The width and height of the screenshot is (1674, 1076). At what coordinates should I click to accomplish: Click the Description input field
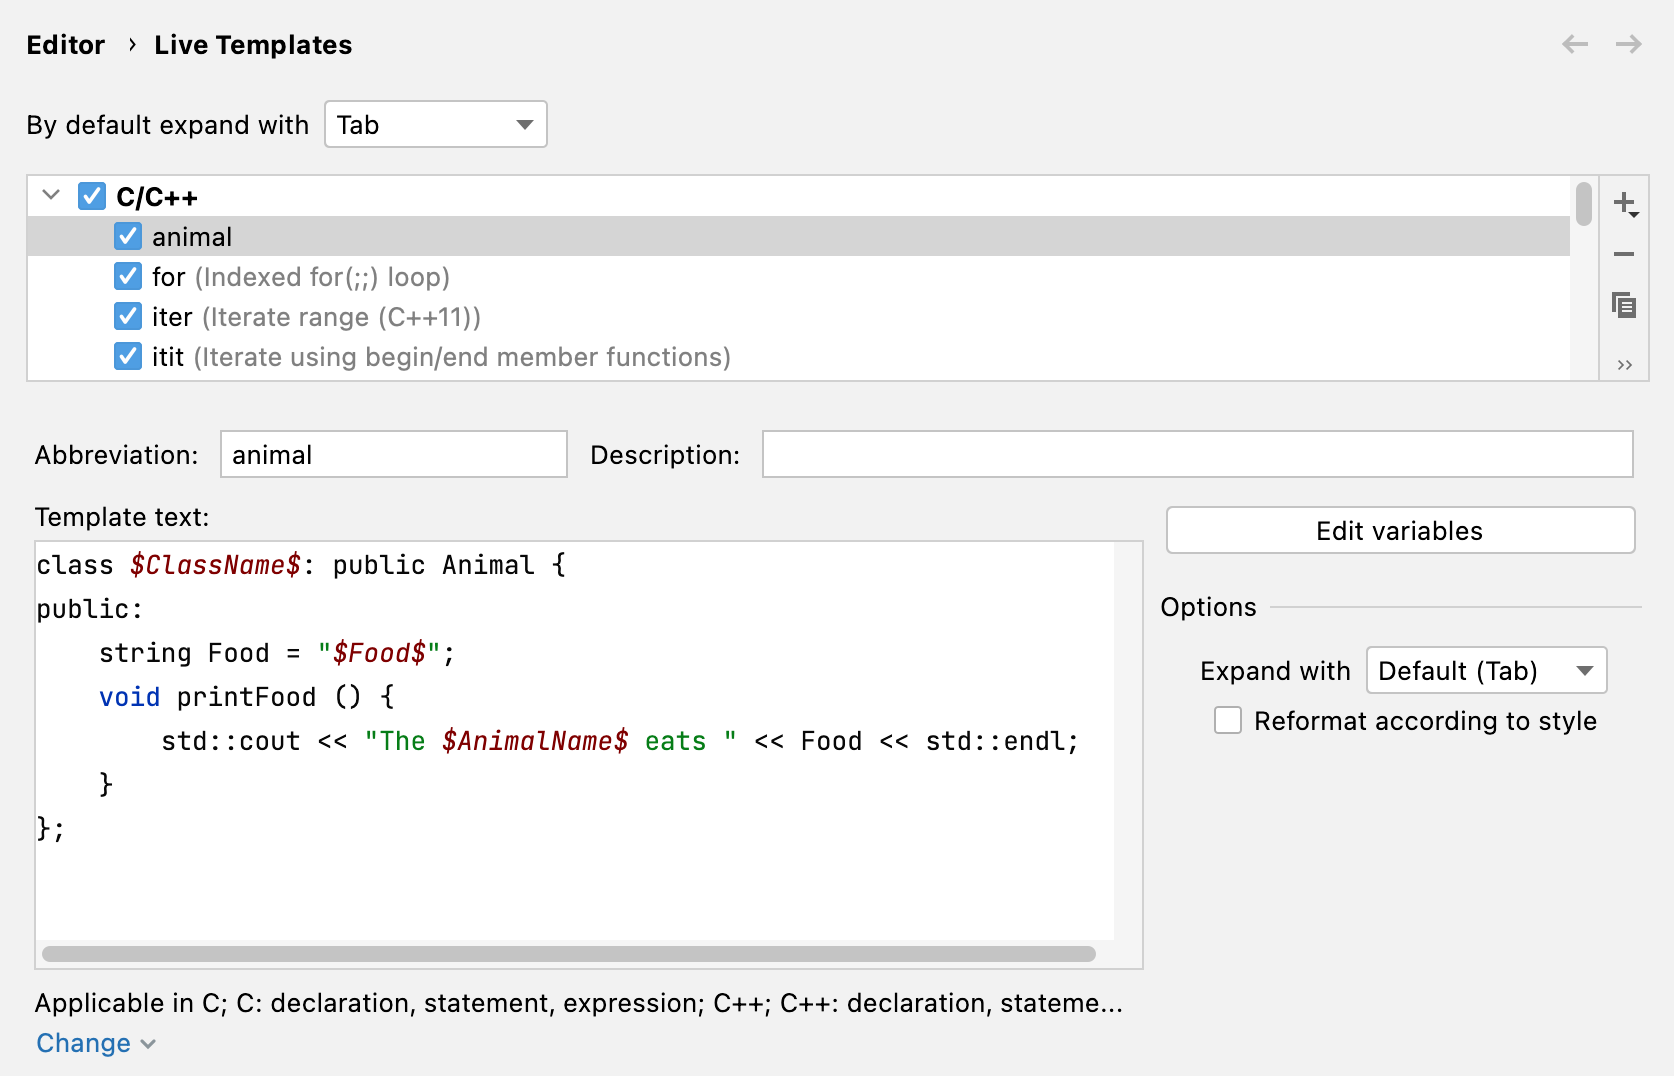pyautogui.click(x=1197, y=454)
